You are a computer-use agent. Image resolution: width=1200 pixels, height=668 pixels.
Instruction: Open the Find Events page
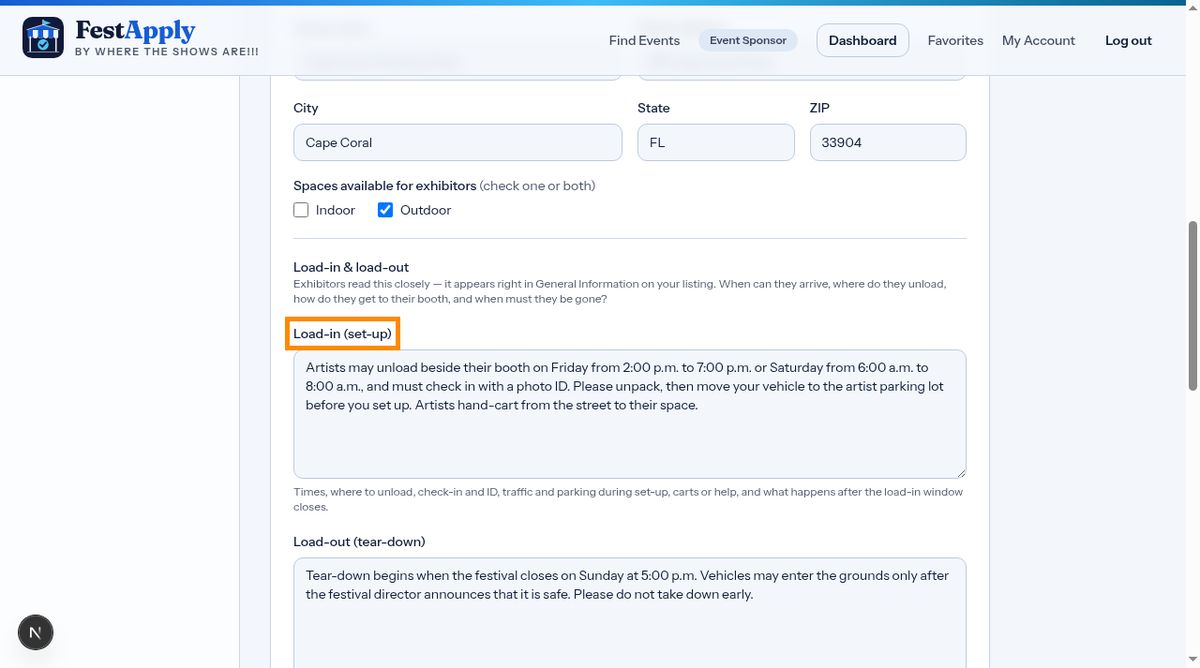coord(644,41)
